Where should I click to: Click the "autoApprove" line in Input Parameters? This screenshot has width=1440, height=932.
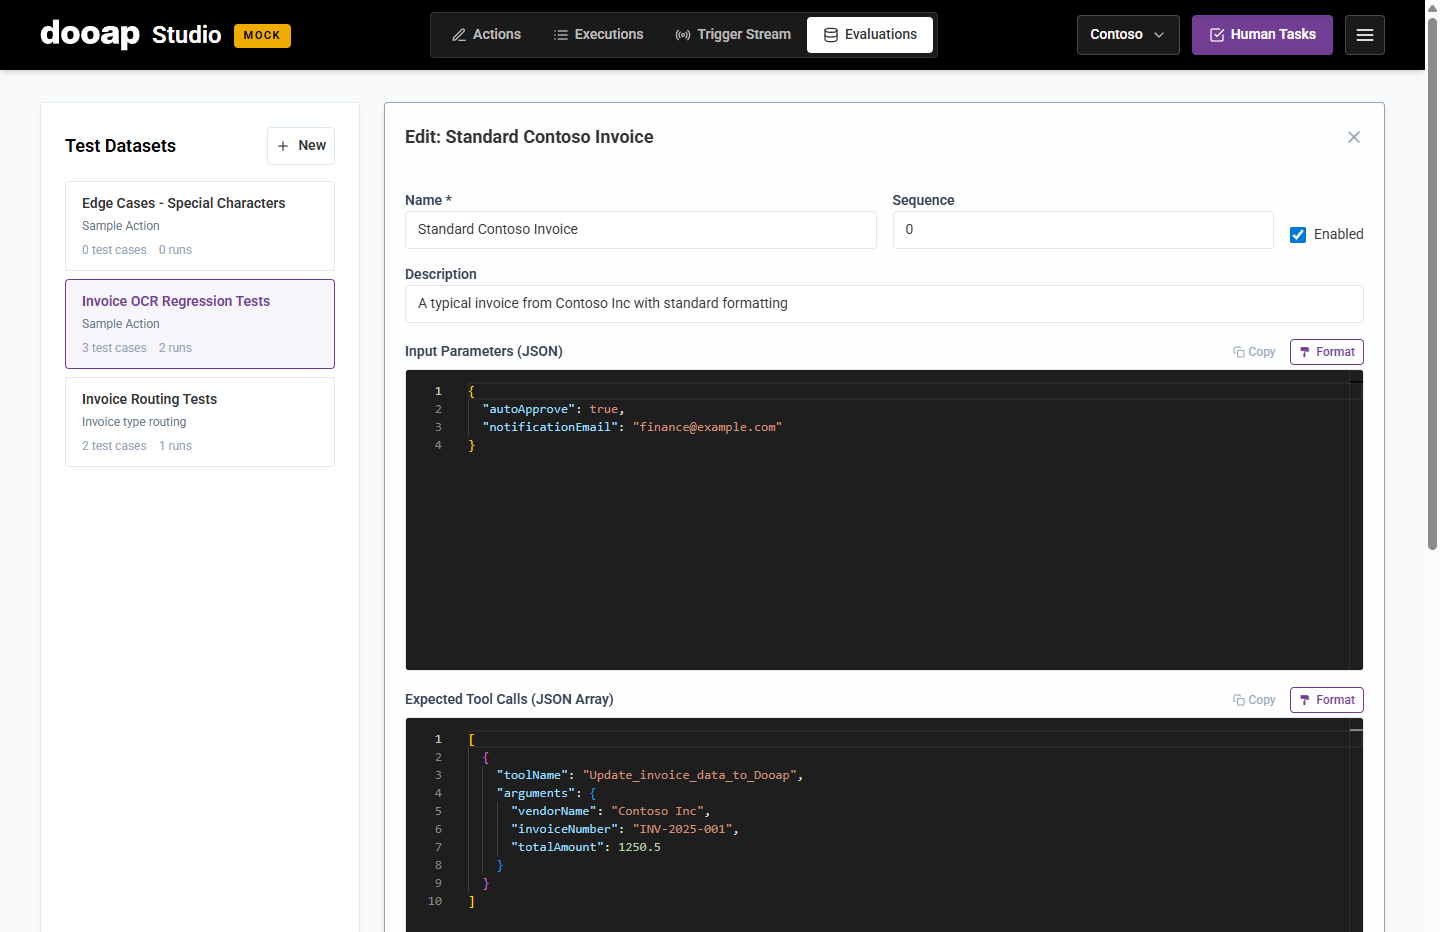click(x=554, y=409)
